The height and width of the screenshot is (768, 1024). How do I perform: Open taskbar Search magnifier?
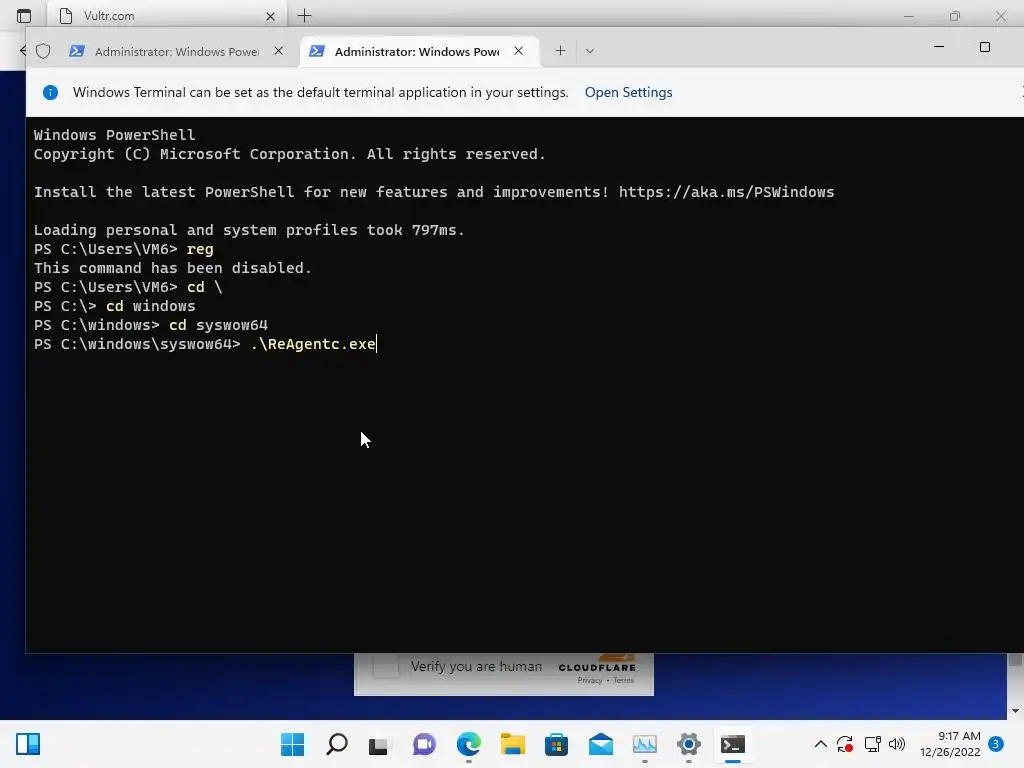336,744
